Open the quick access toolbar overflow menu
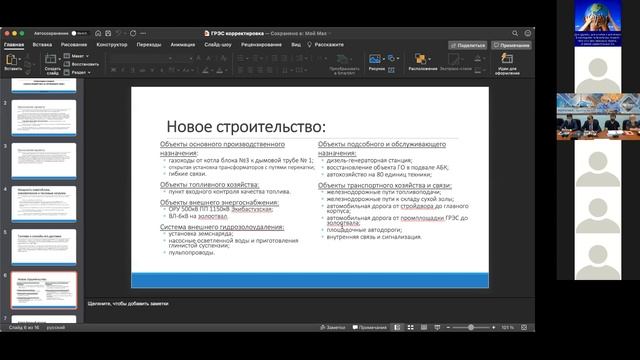This screenshot has width=640, height=360. tap(143, 33)
